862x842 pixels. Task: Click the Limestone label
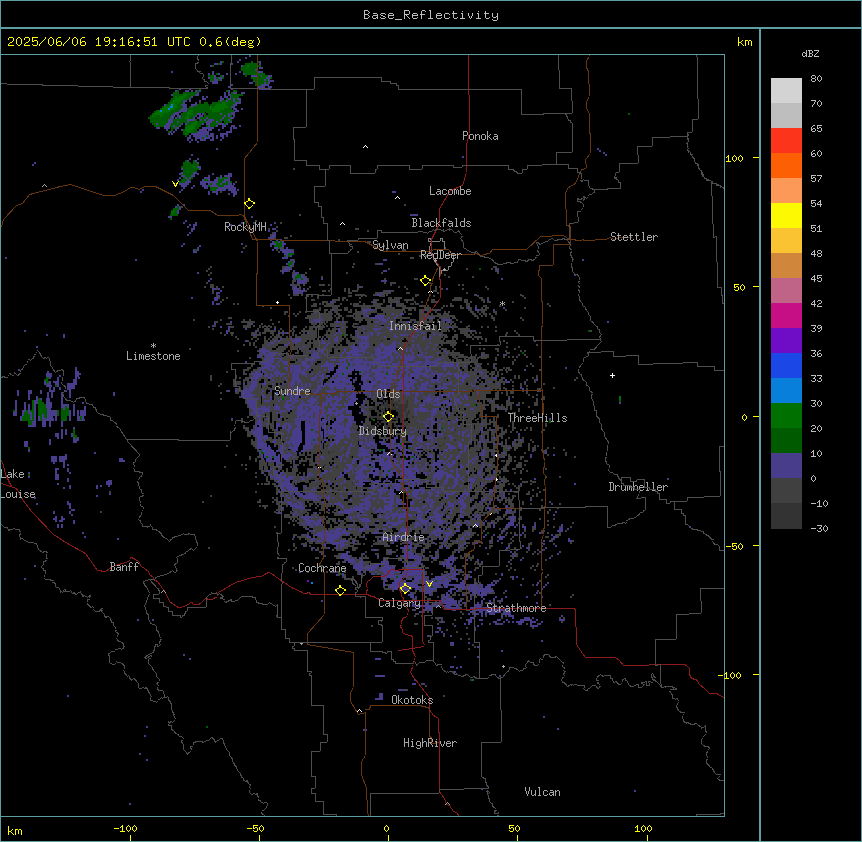[x=153, y=356]
